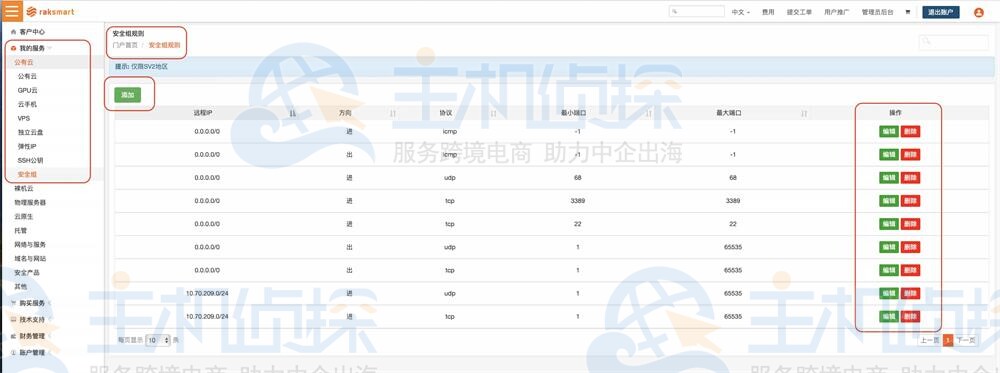The width and height of the screenshot is (1000, 373).
Task: Open 弹性IP in the sidebar
Action: 27,146
